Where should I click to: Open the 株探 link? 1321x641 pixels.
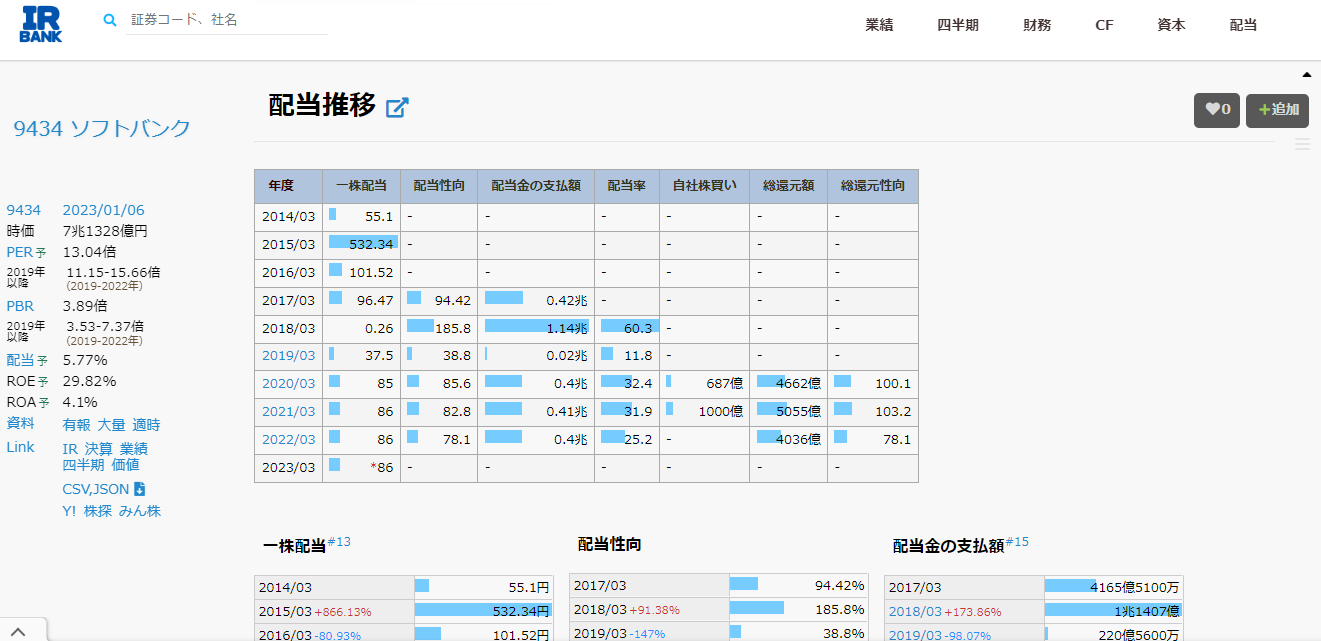point(98,511)
